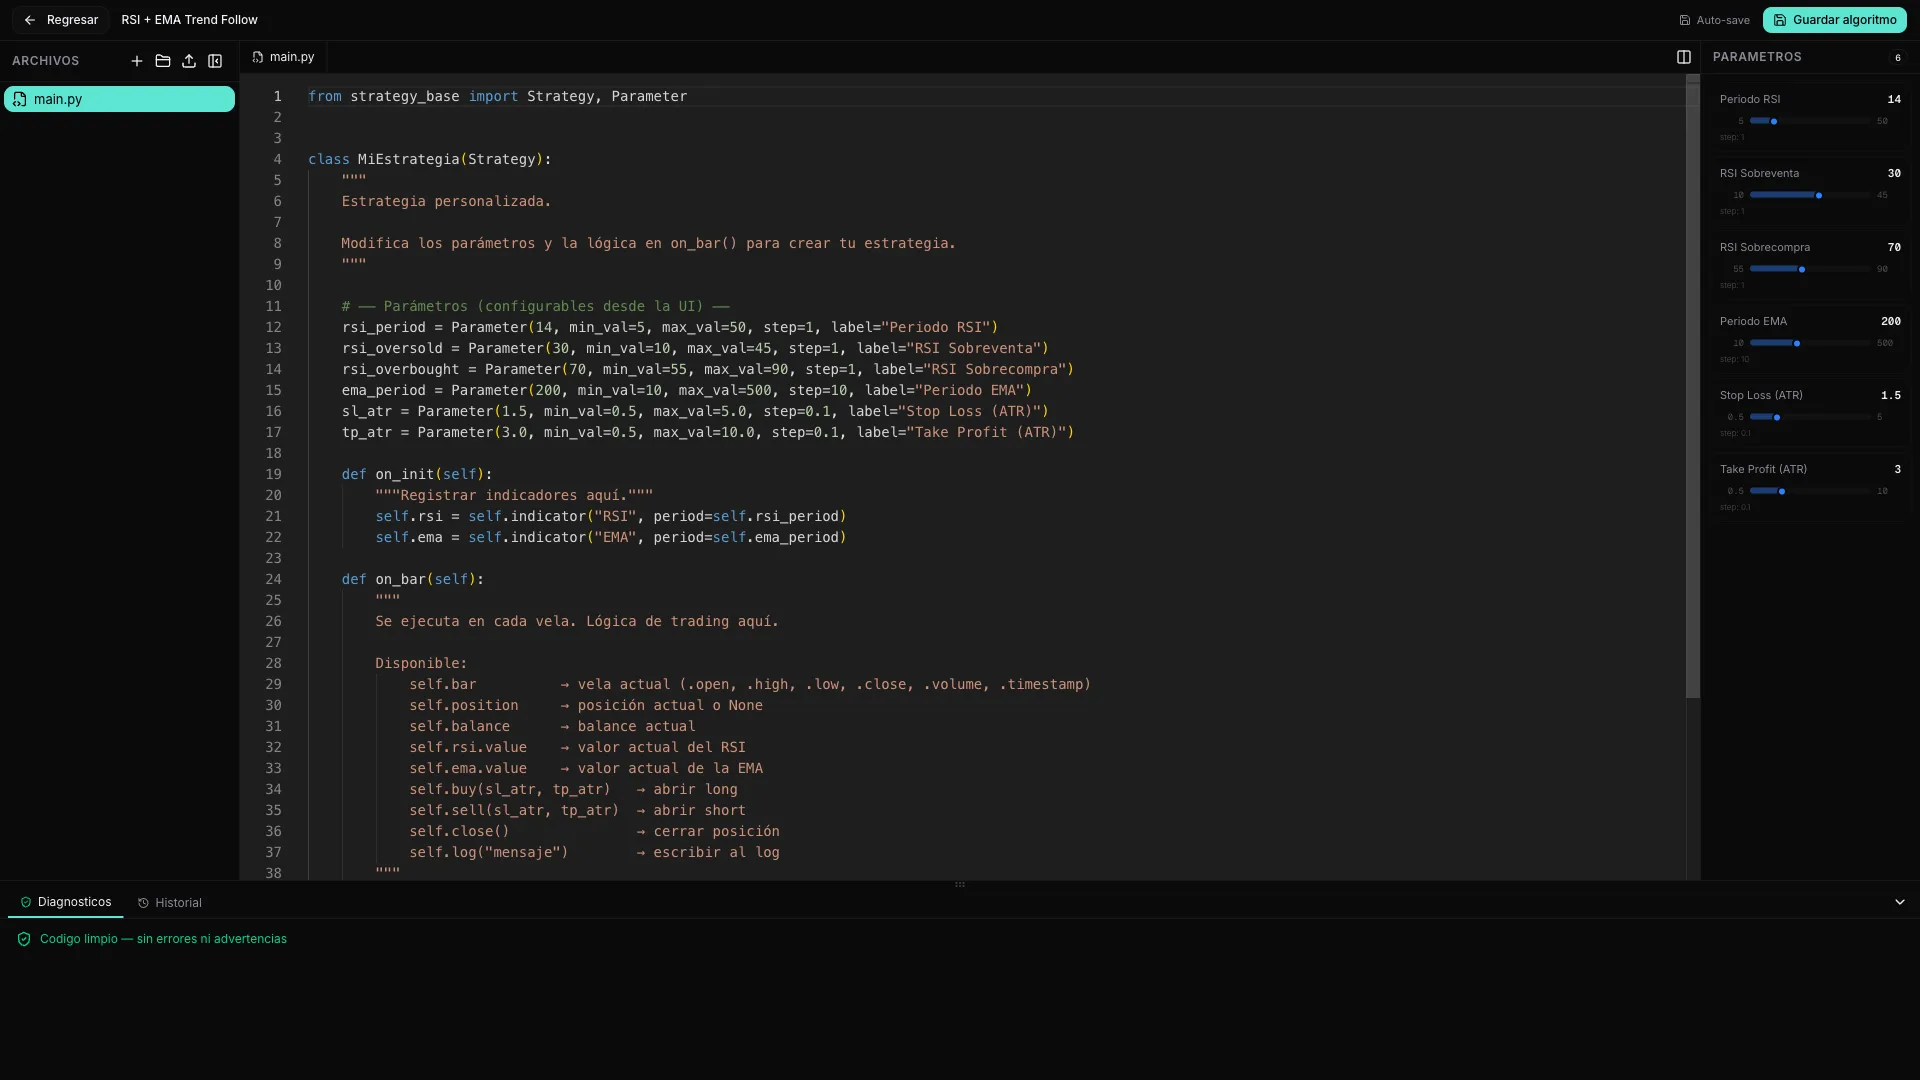Collapse the Archivos sidebar panel
This screenshot has height=1080, width=1920.
click(215, 61)
